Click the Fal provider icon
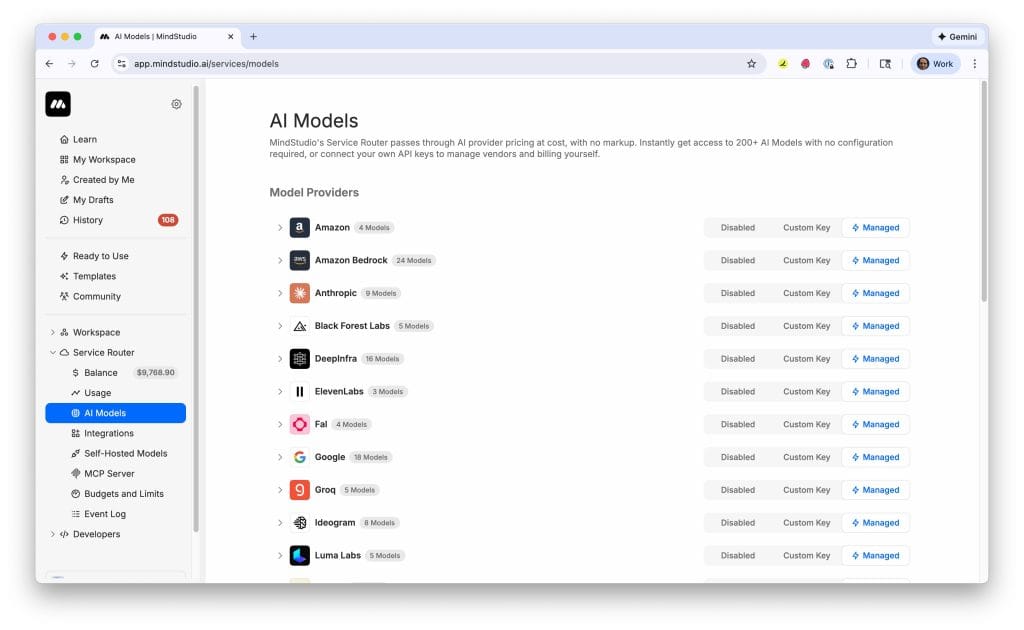Screen dimensions: 1024x630 (299, 424)
